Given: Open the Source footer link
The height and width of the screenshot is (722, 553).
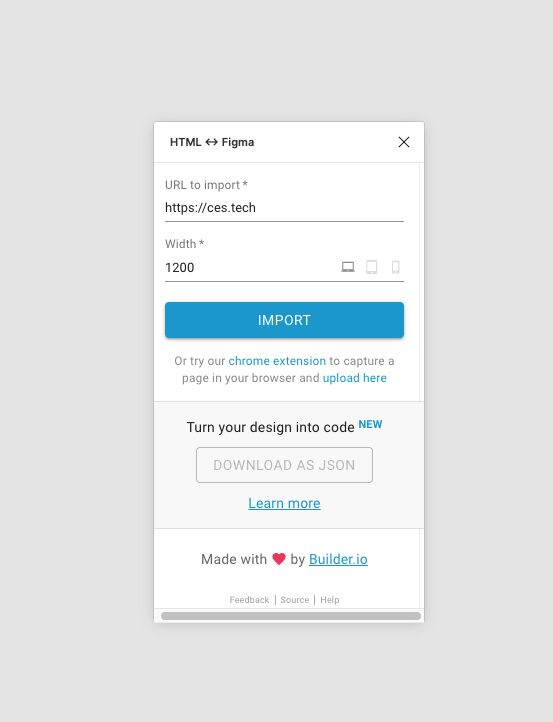Looking at the screenshot, I should point(295,600).
